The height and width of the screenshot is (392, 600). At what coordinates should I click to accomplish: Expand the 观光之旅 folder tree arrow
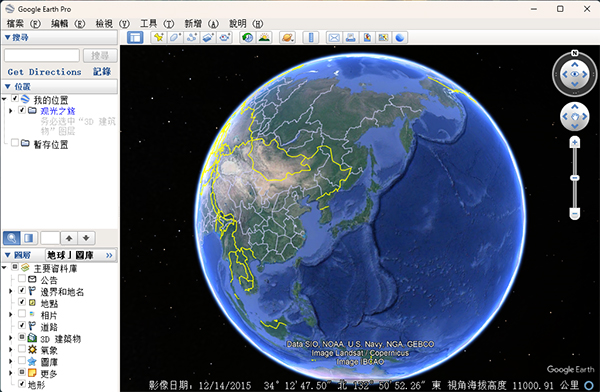point(11,111)
